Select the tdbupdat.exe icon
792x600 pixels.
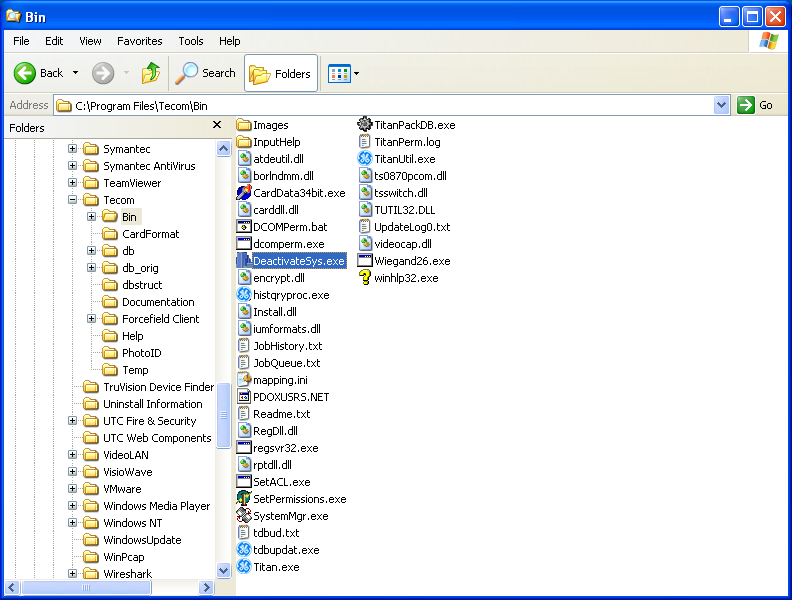click(x=244, y=549)
